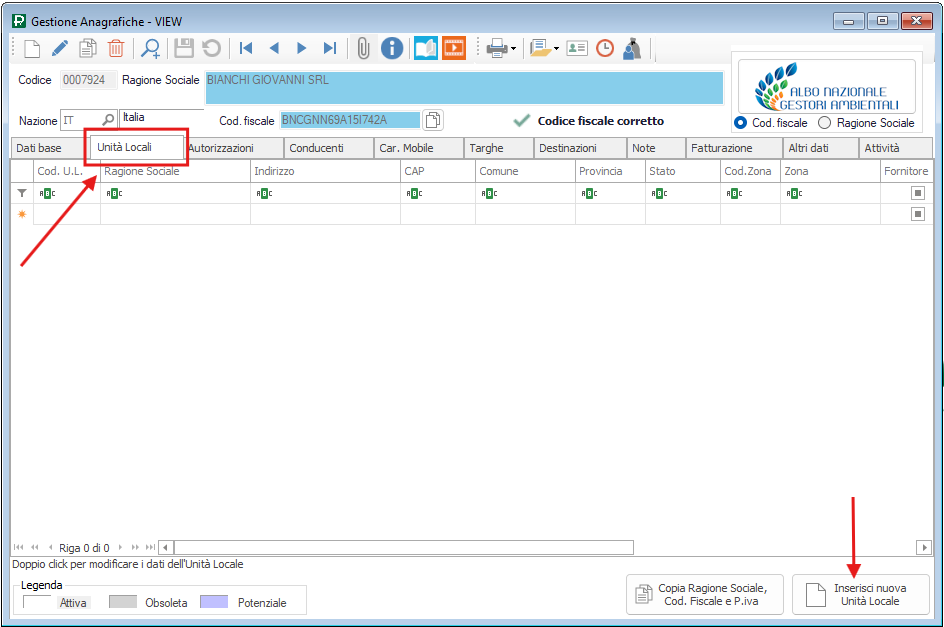Open Nazione lookup via magnifier

tap(108, 120)
